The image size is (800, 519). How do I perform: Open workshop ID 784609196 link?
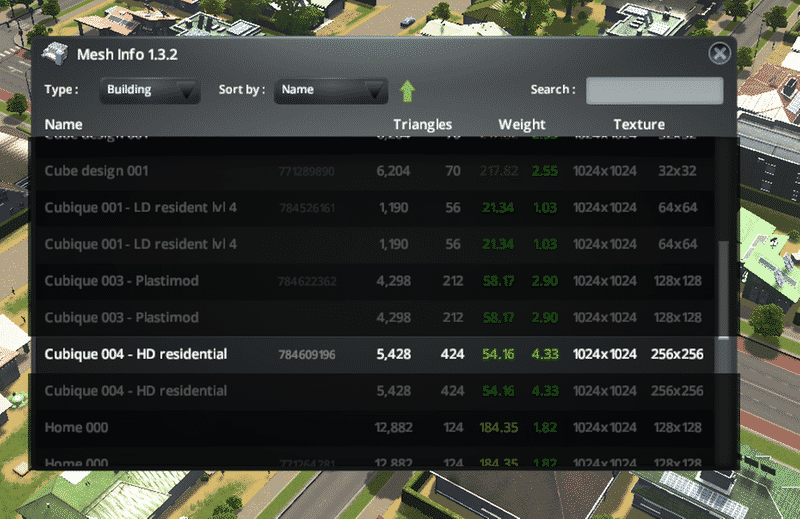(306, 355)
